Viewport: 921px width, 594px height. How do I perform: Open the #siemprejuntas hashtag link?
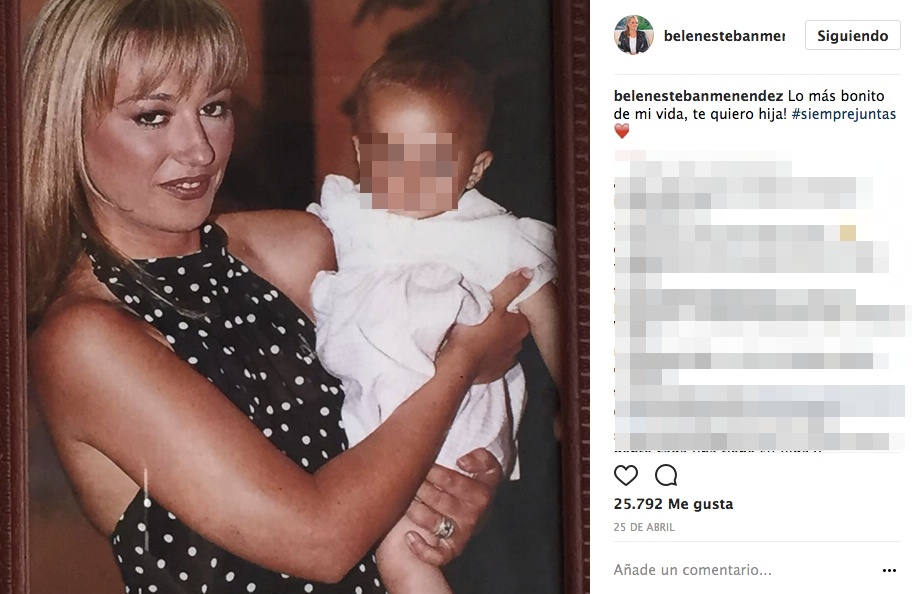pyautogui.click(x=843, y=114)
